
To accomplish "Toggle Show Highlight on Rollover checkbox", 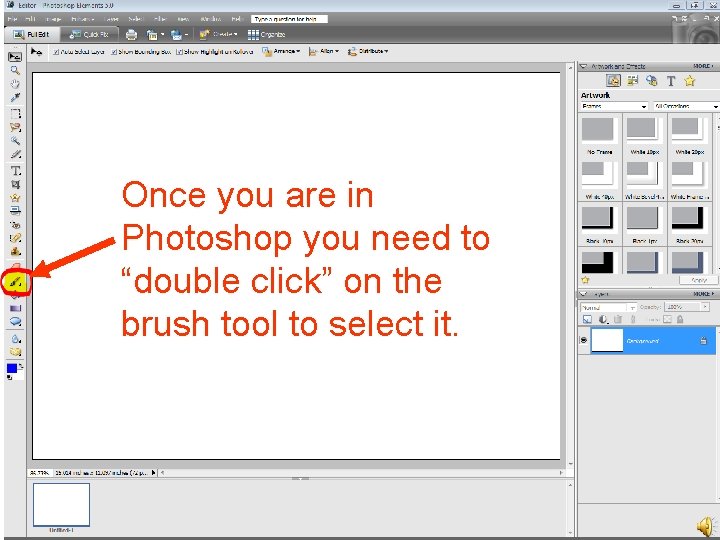I will (180, 52).
